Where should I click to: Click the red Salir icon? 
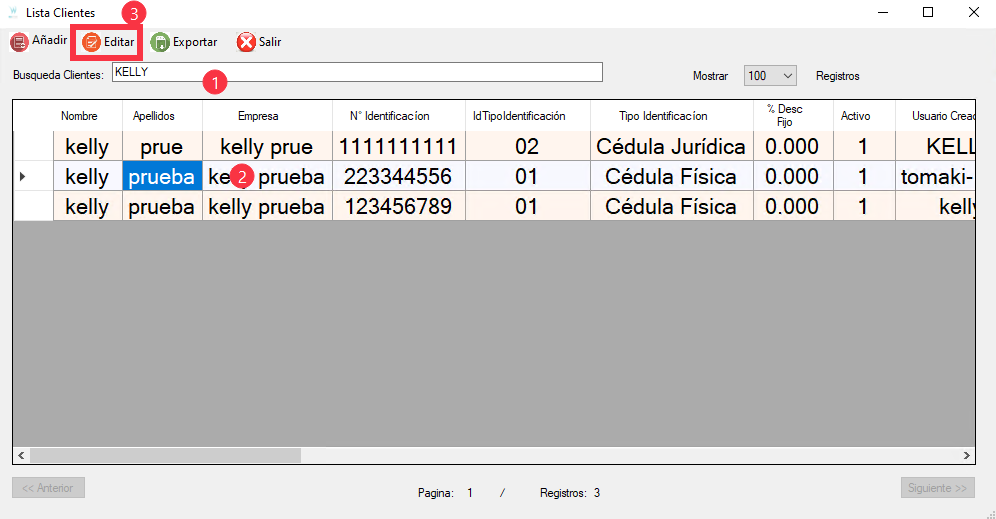246,42
